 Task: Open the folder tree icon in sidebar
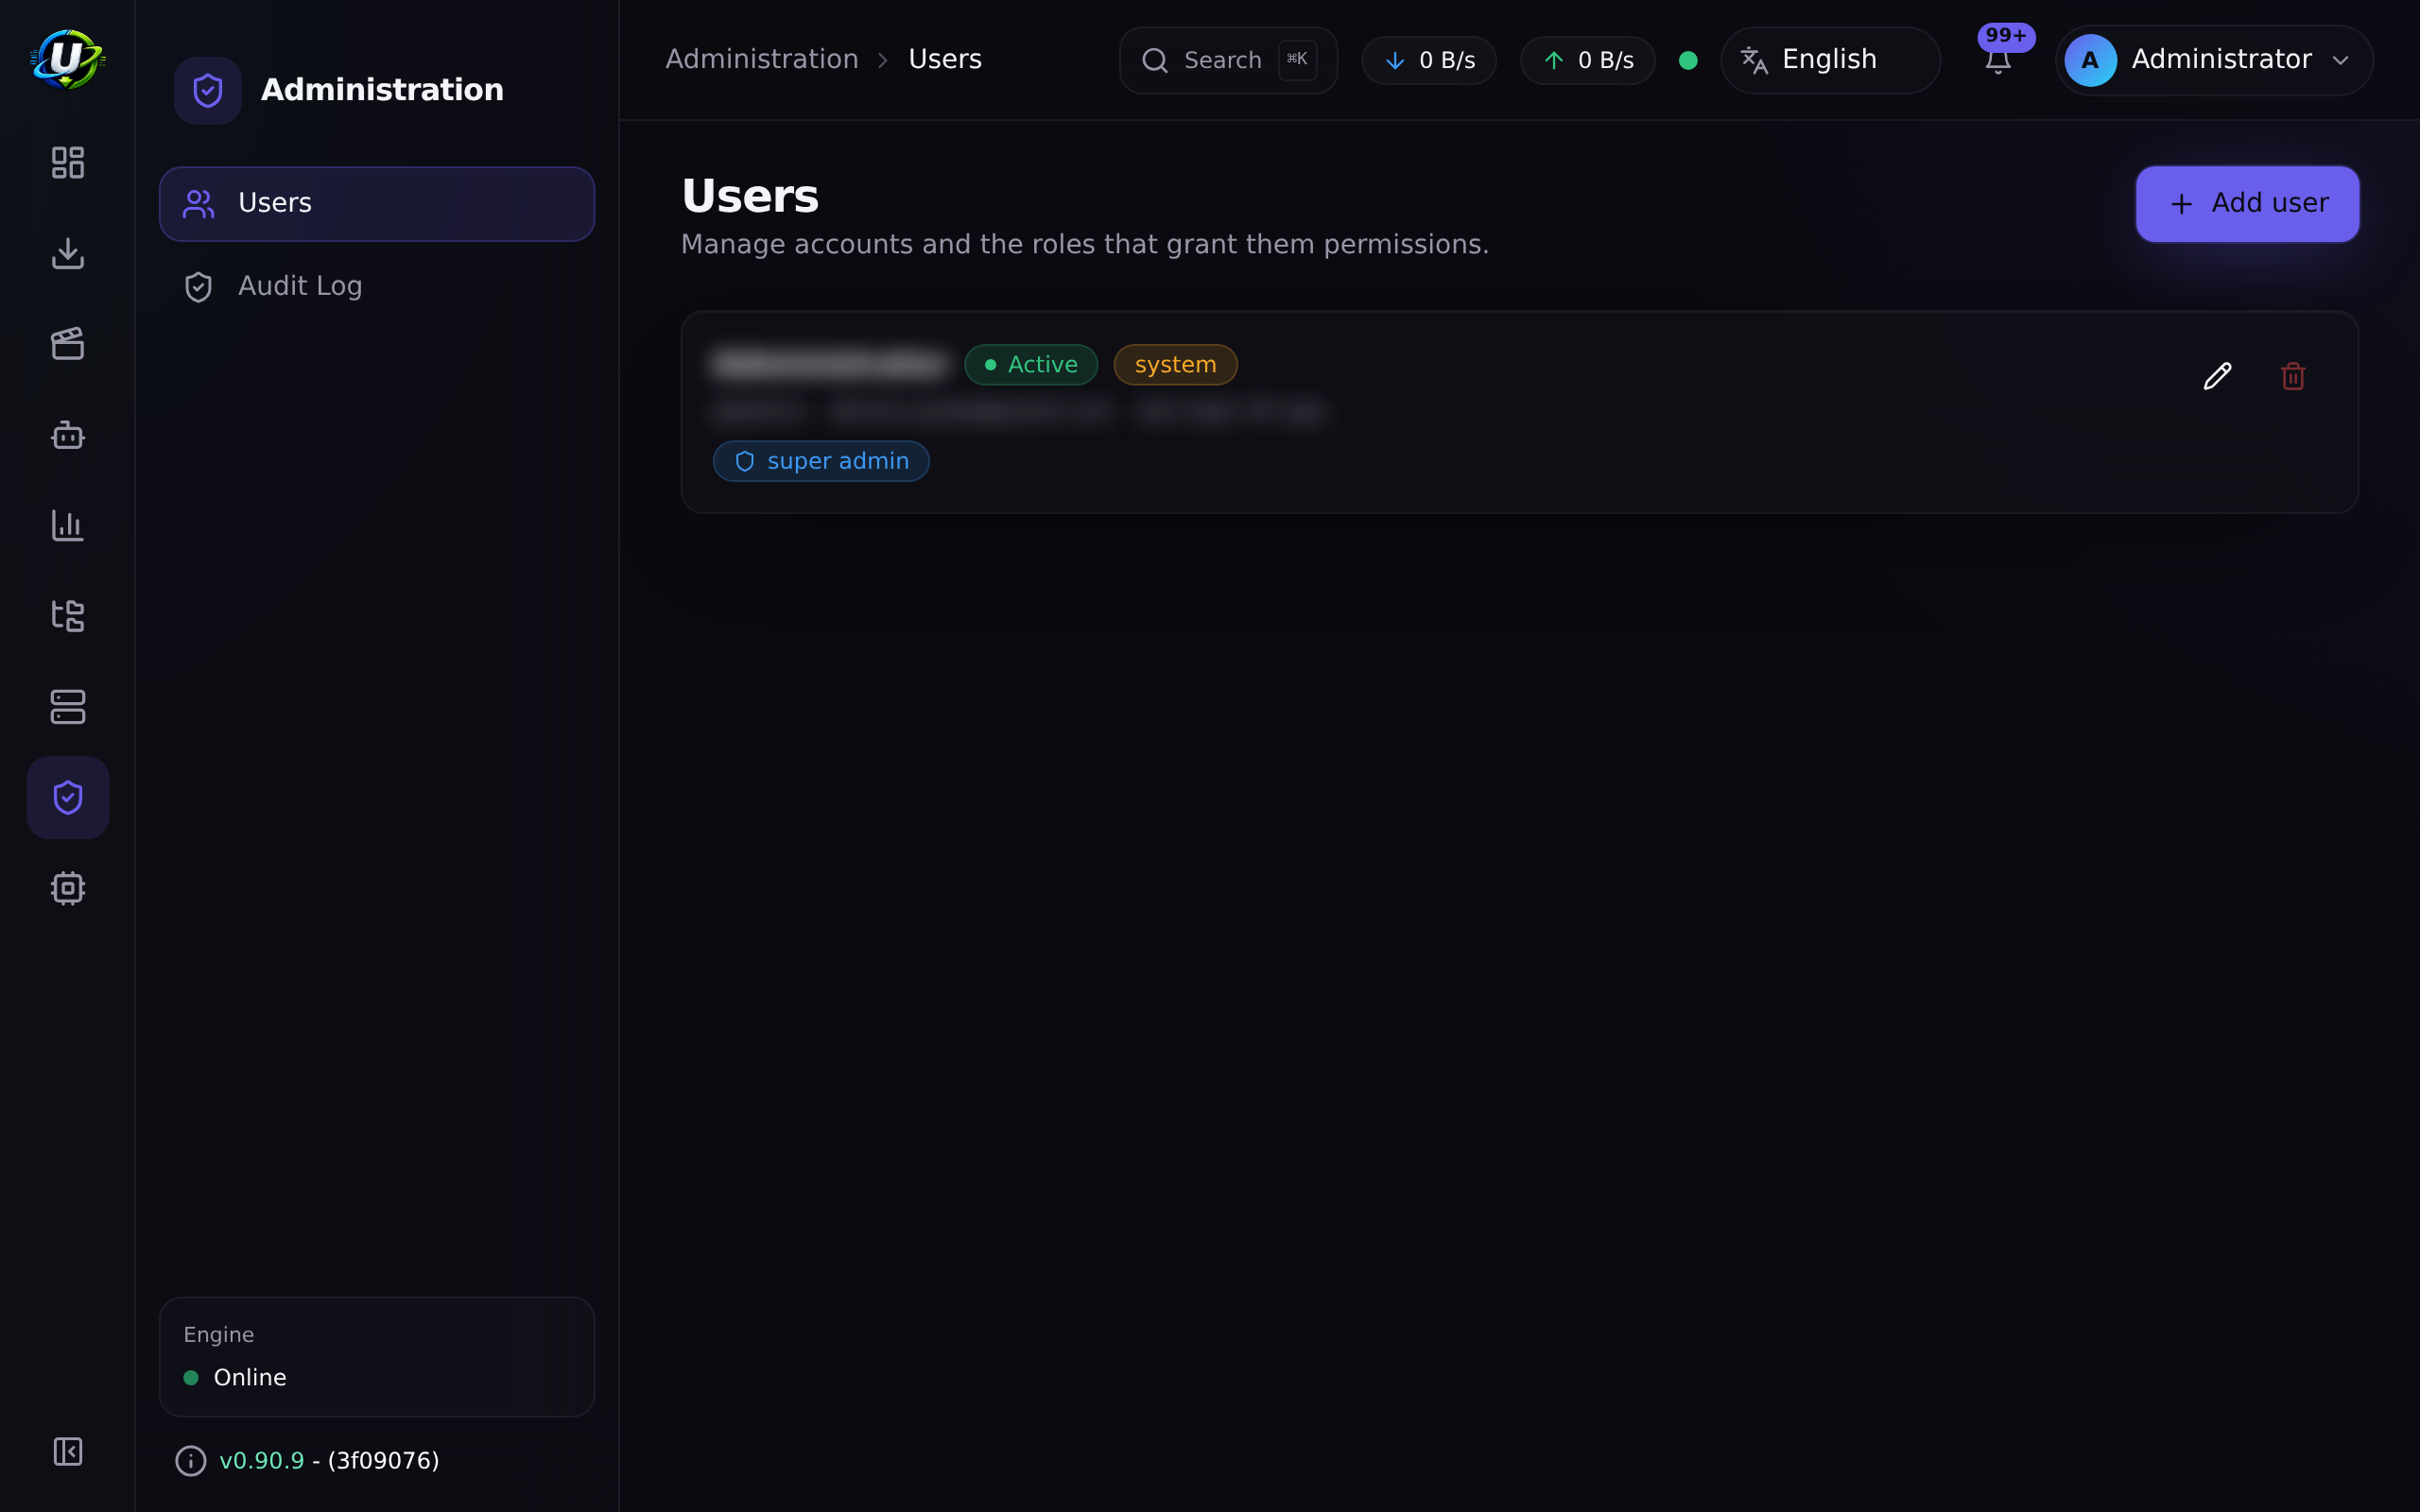pyautogui.click(x=67, y=616)
